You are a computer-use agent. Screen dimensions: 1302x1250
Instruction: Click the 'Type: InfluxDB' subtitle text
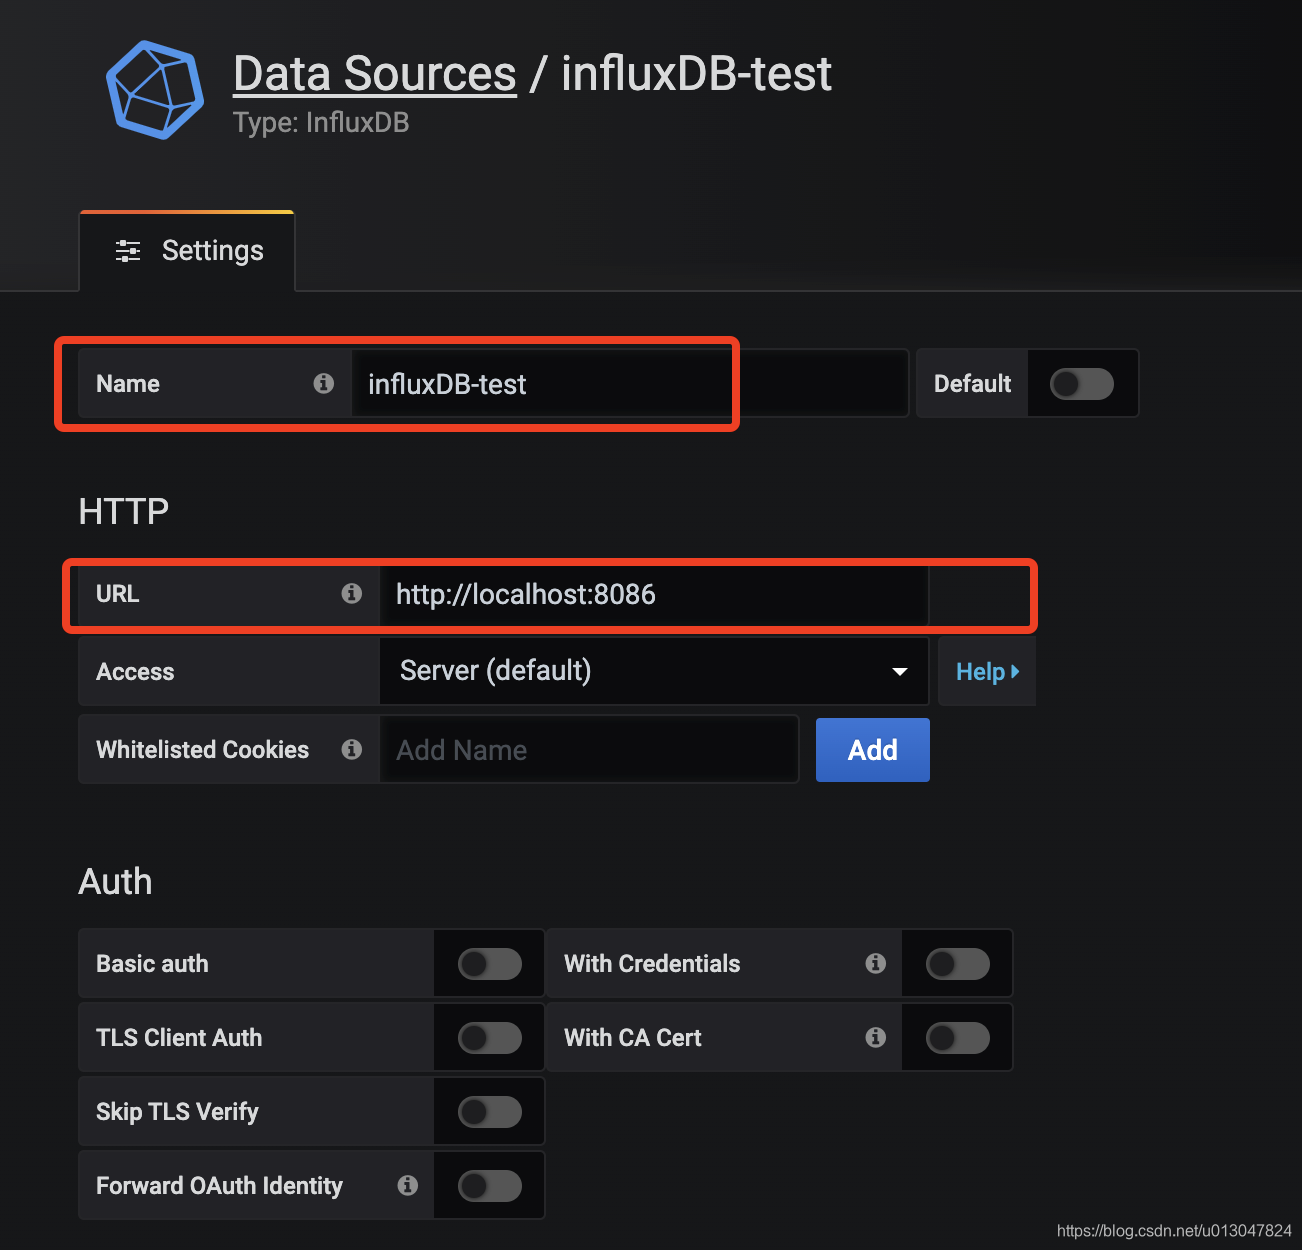(321, 122)
